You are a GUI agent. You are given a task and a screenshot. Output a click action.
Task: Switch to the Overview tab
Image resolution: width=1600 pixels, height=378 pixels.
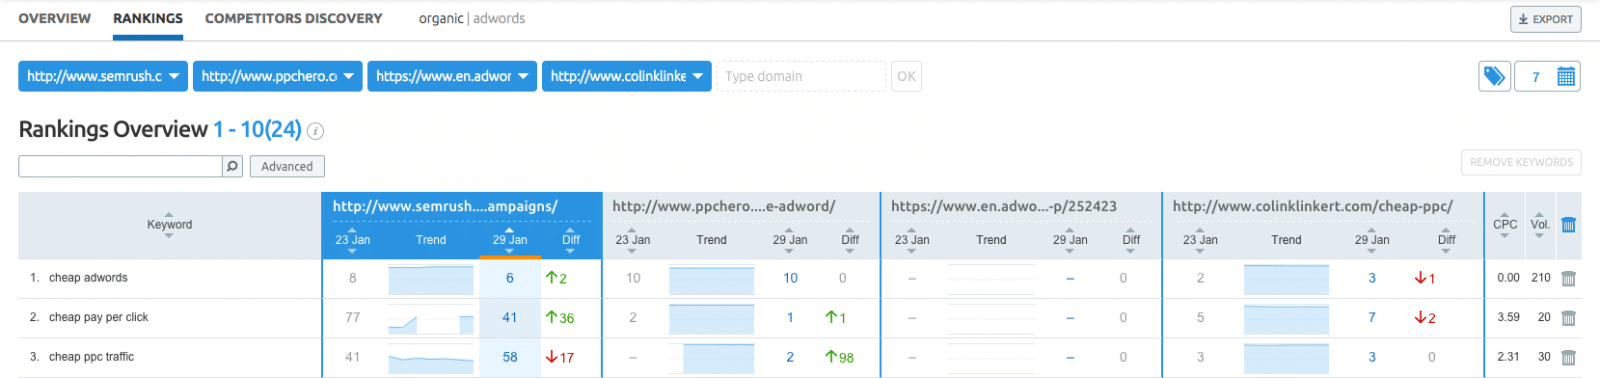click(54, 18)
